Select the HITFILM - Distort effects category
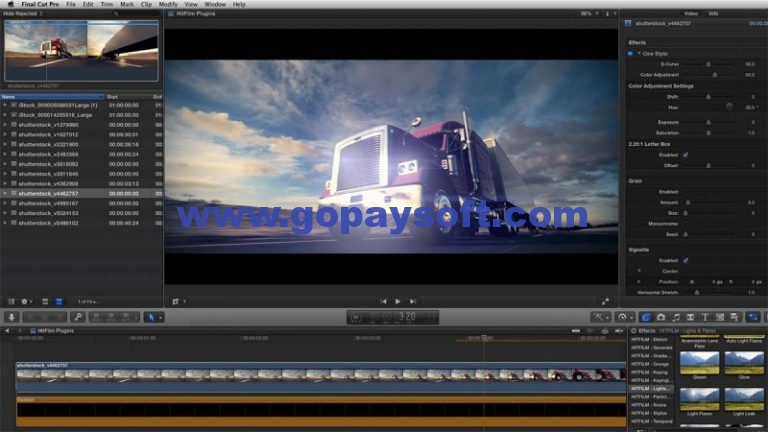 coord(649,339)
